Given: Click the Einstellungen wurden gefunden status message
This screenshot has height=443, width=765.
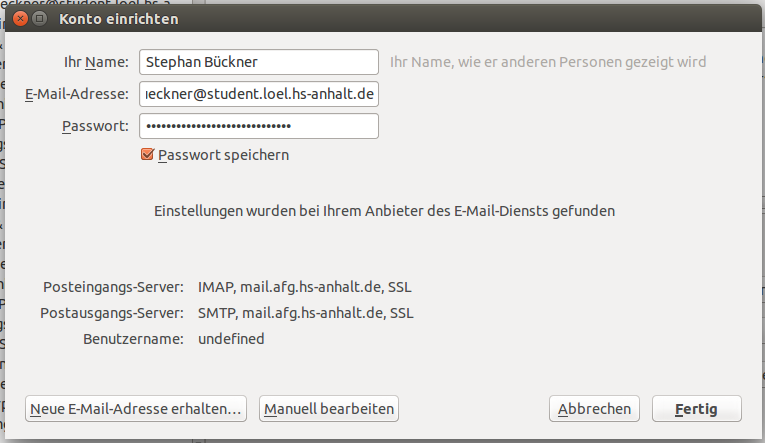Looking at the screenshot, I should coord(384,211).
